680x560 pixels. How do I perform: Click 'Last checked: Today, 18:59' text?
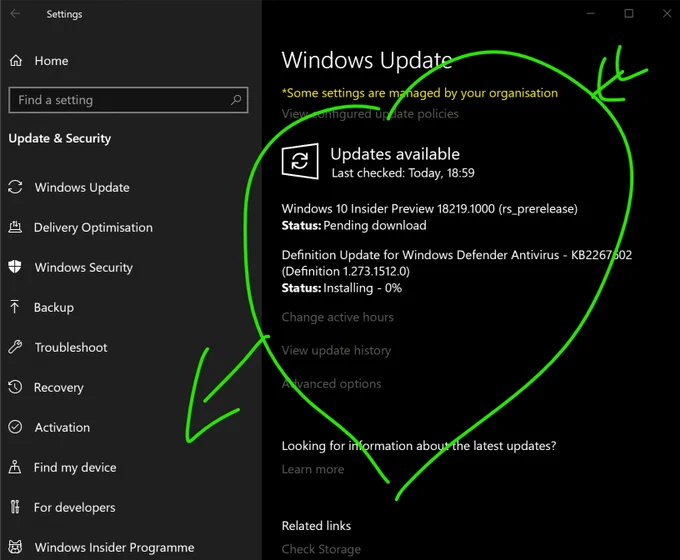pyautogui.click(x=403, y=173)
